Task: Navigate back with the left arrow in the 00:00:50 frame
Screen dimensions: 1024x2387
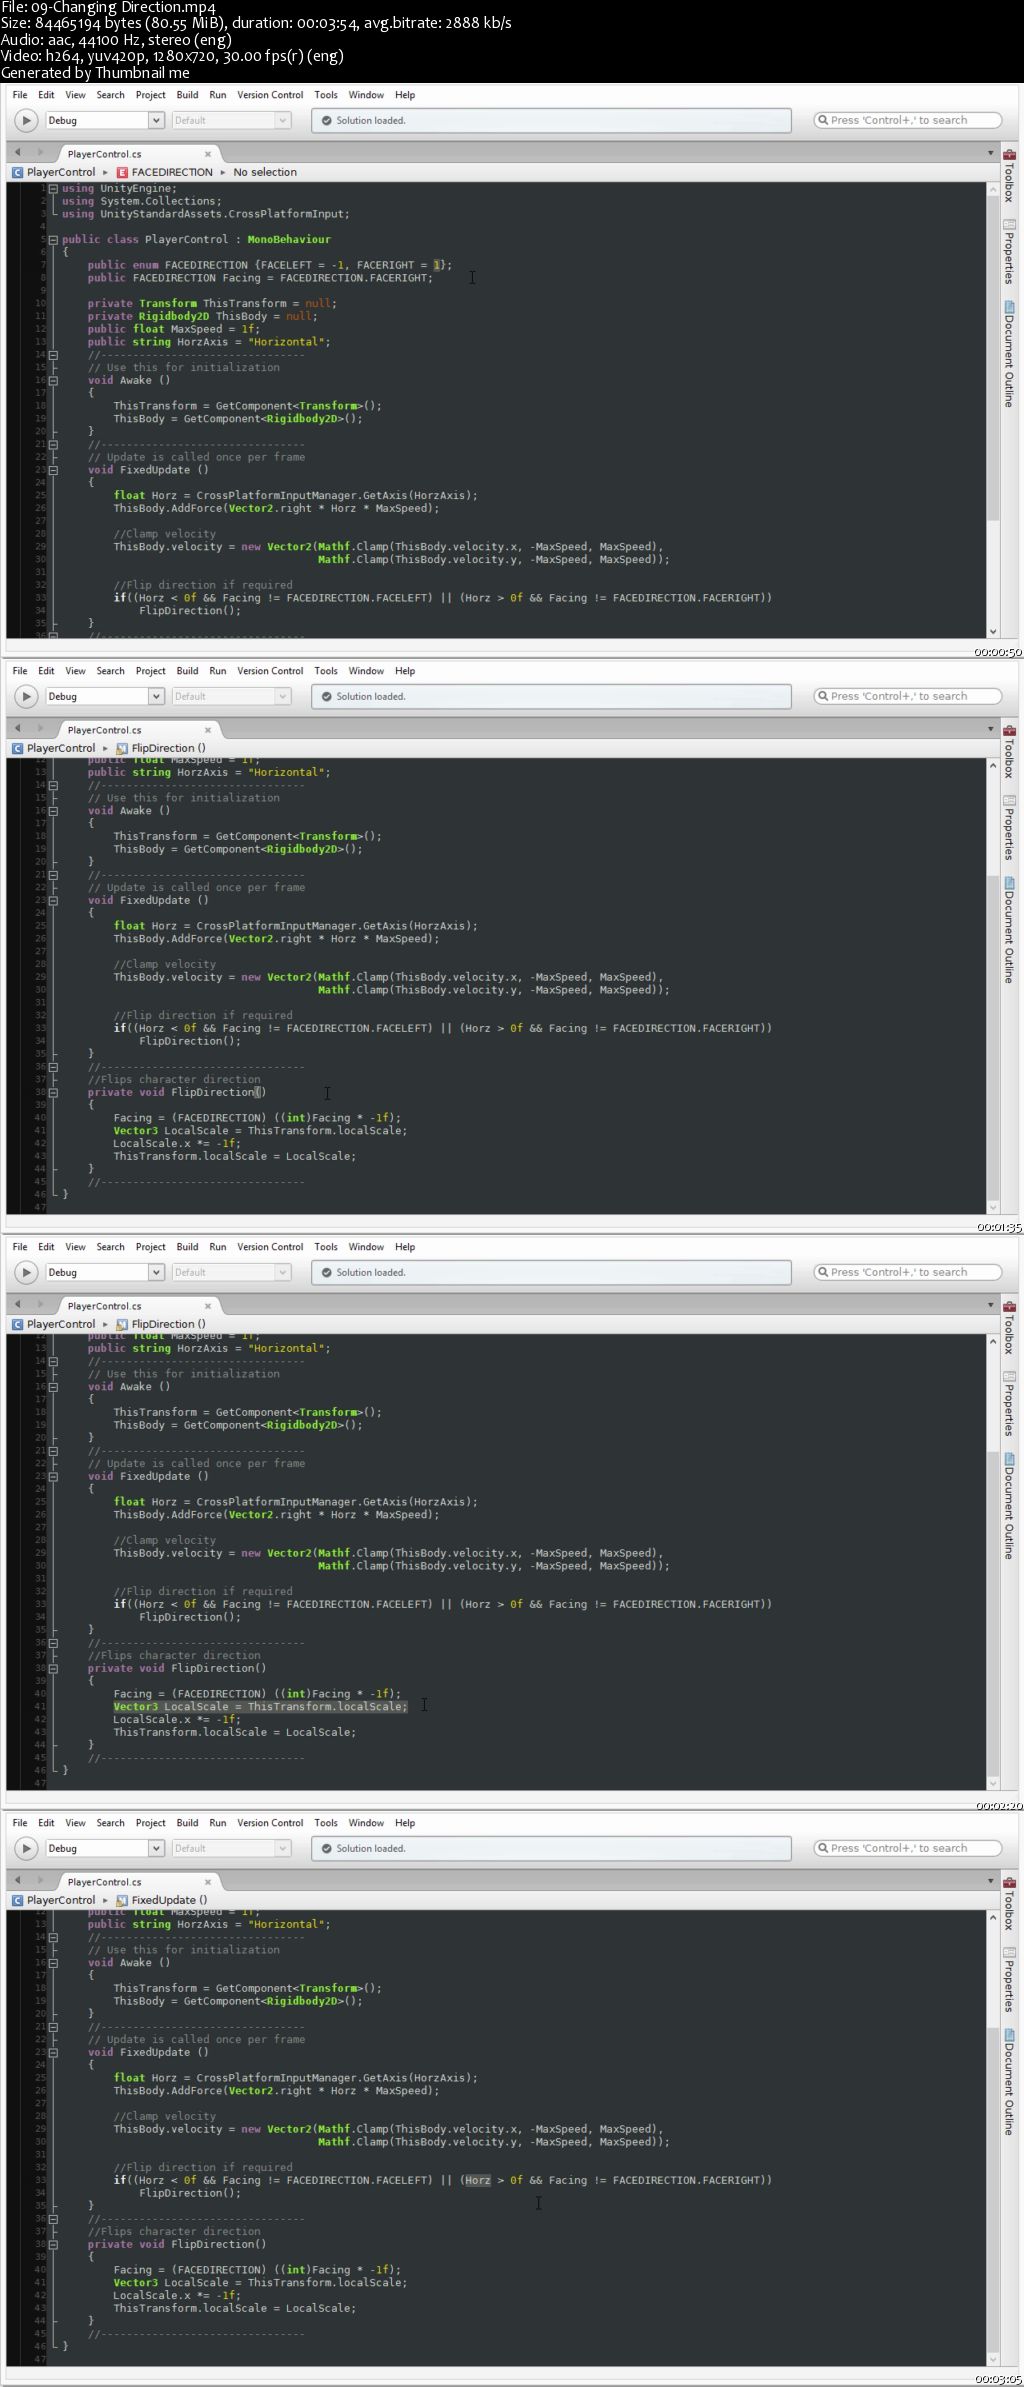Action: point(17,153)
